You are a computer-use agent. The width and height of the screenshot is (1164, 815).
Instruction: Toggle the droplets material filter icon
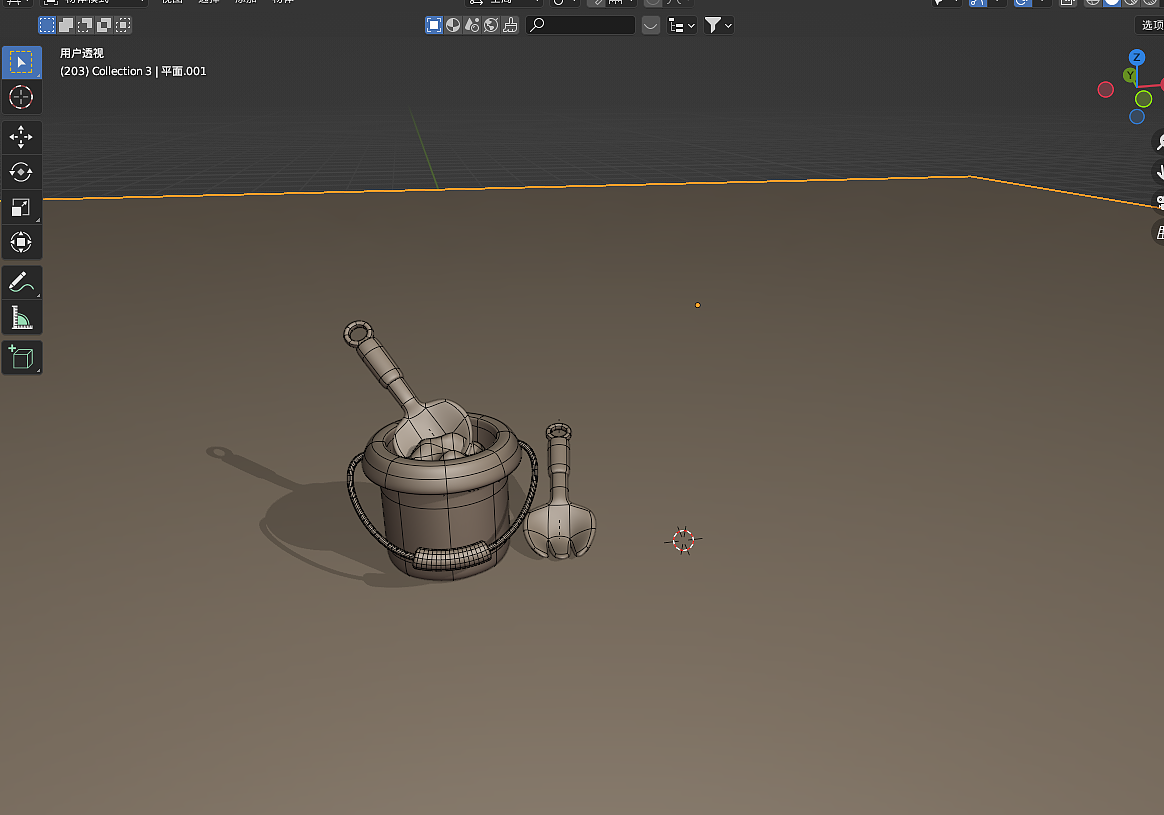tap(472, 25)
